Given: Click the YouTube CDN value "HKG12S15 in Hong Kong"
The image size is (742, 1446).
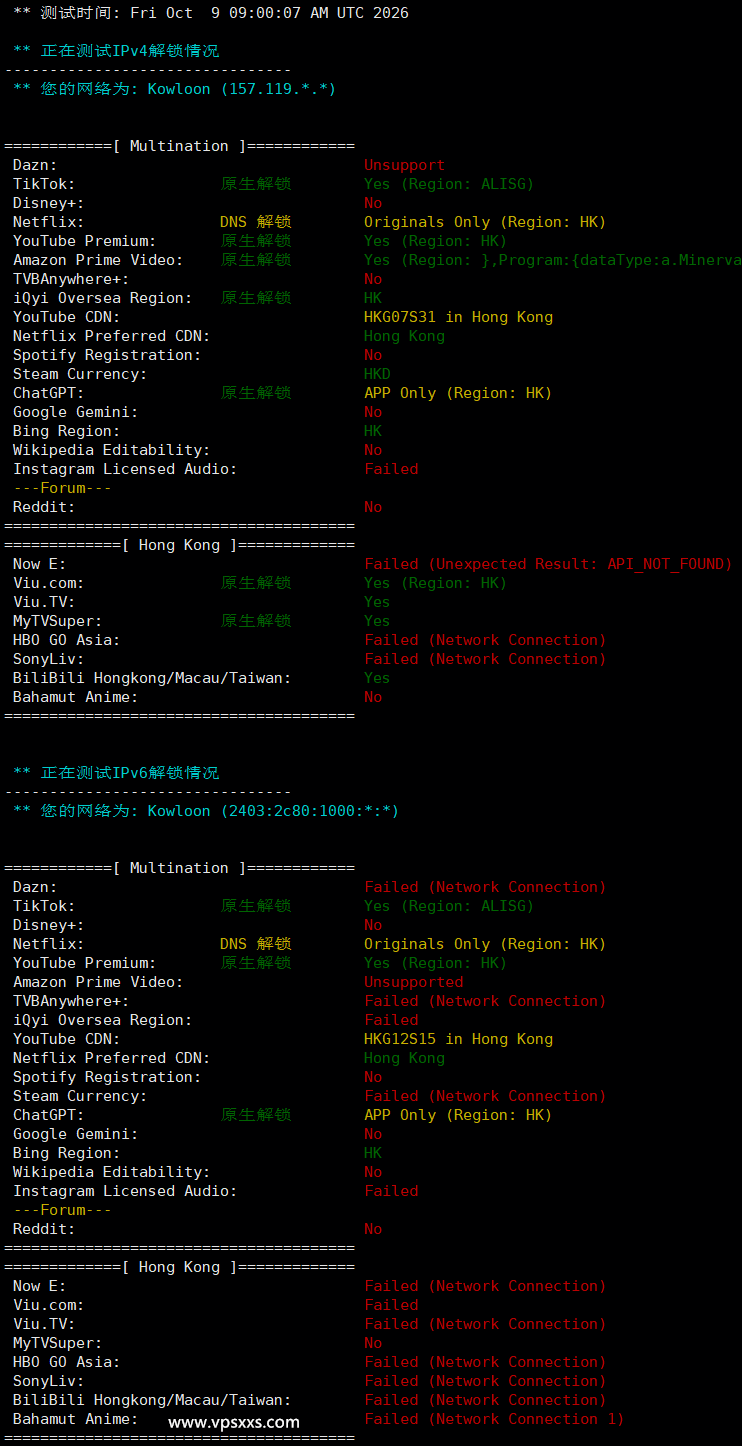Looking at the screenshot, I should coord(458,1039).
